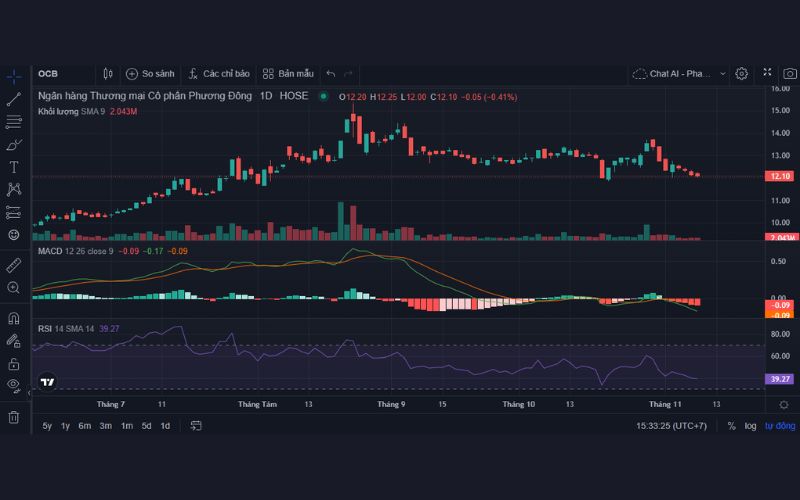Open Các chỉ báo indicators menu

218,73
